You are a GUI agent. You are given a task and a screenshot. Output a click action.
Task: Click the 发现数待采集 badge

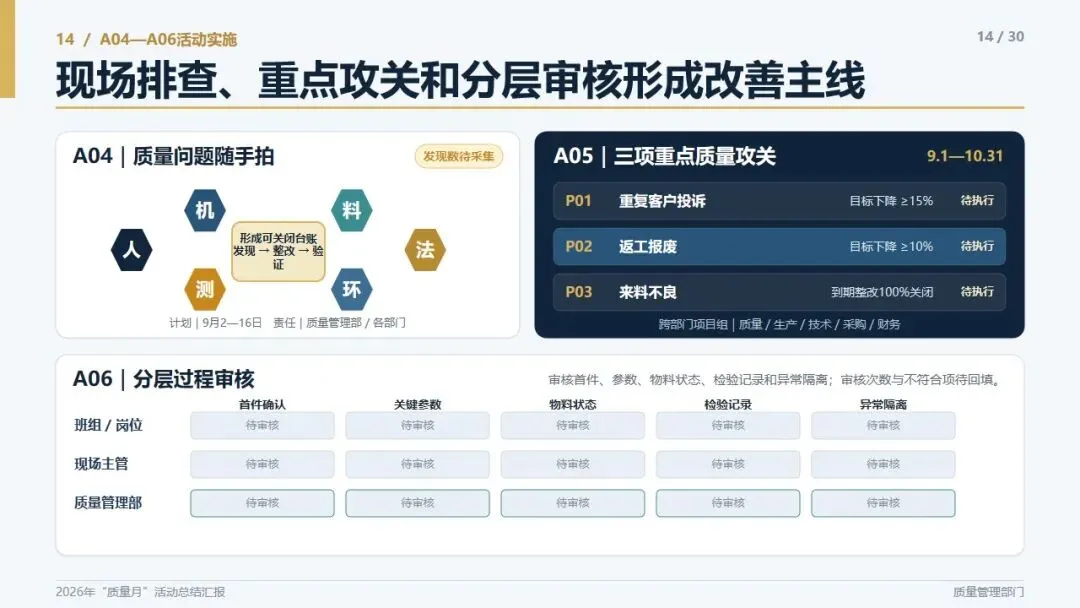click(459, 156)
